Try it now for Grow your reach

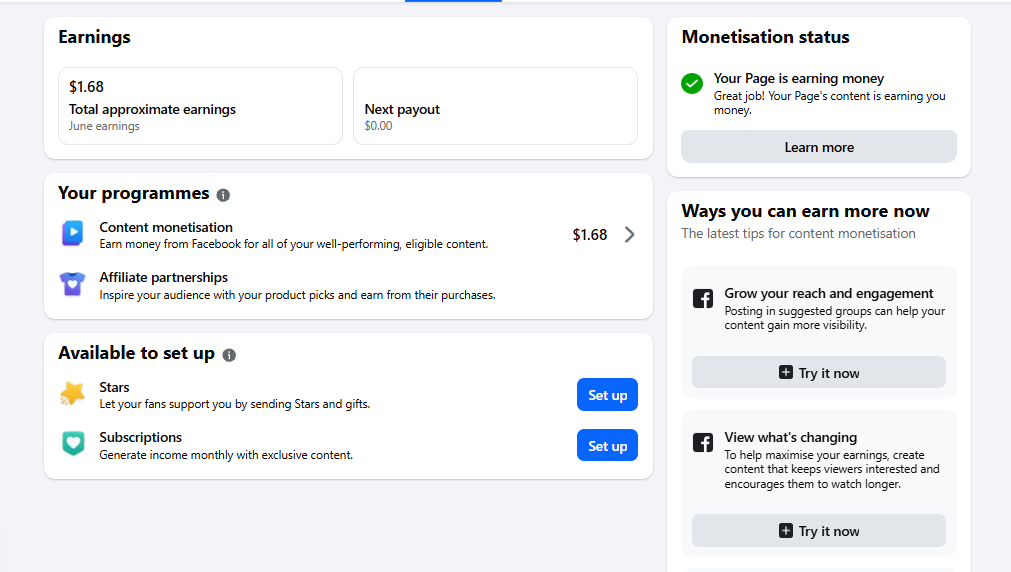pos(819,373)
